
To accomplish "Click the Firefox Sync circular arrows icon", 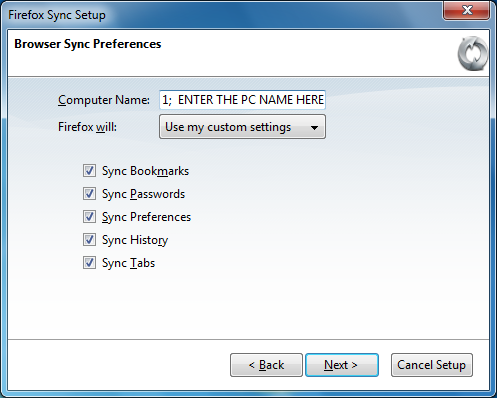I will coord(473,53).
